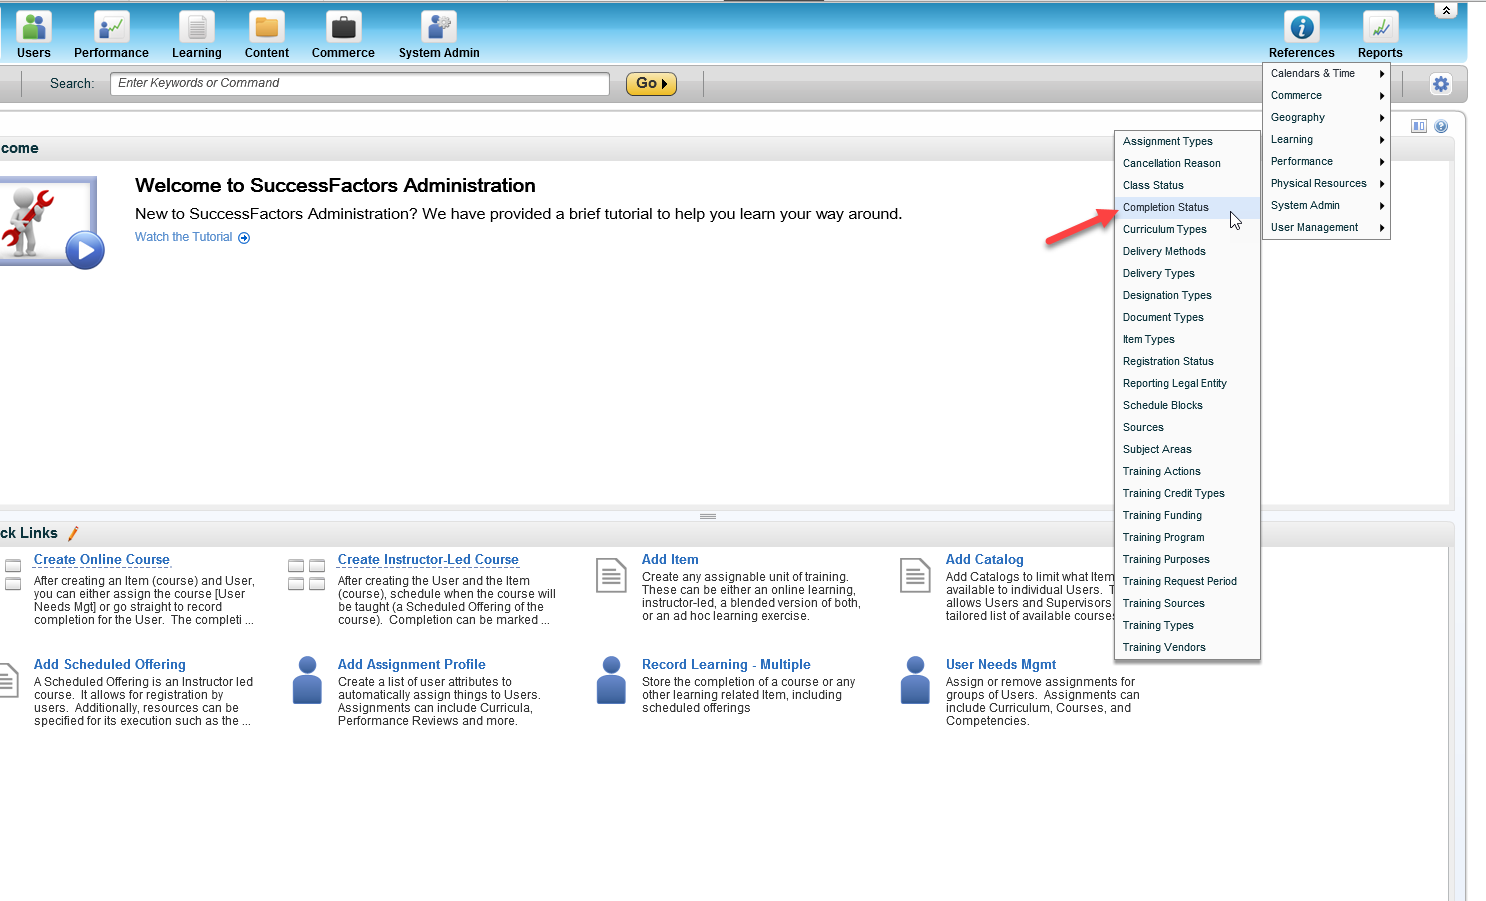Screen dimensions: 1486x901
Task: Click the Add Assignment Profile person icon
Action: pos(307,681)
